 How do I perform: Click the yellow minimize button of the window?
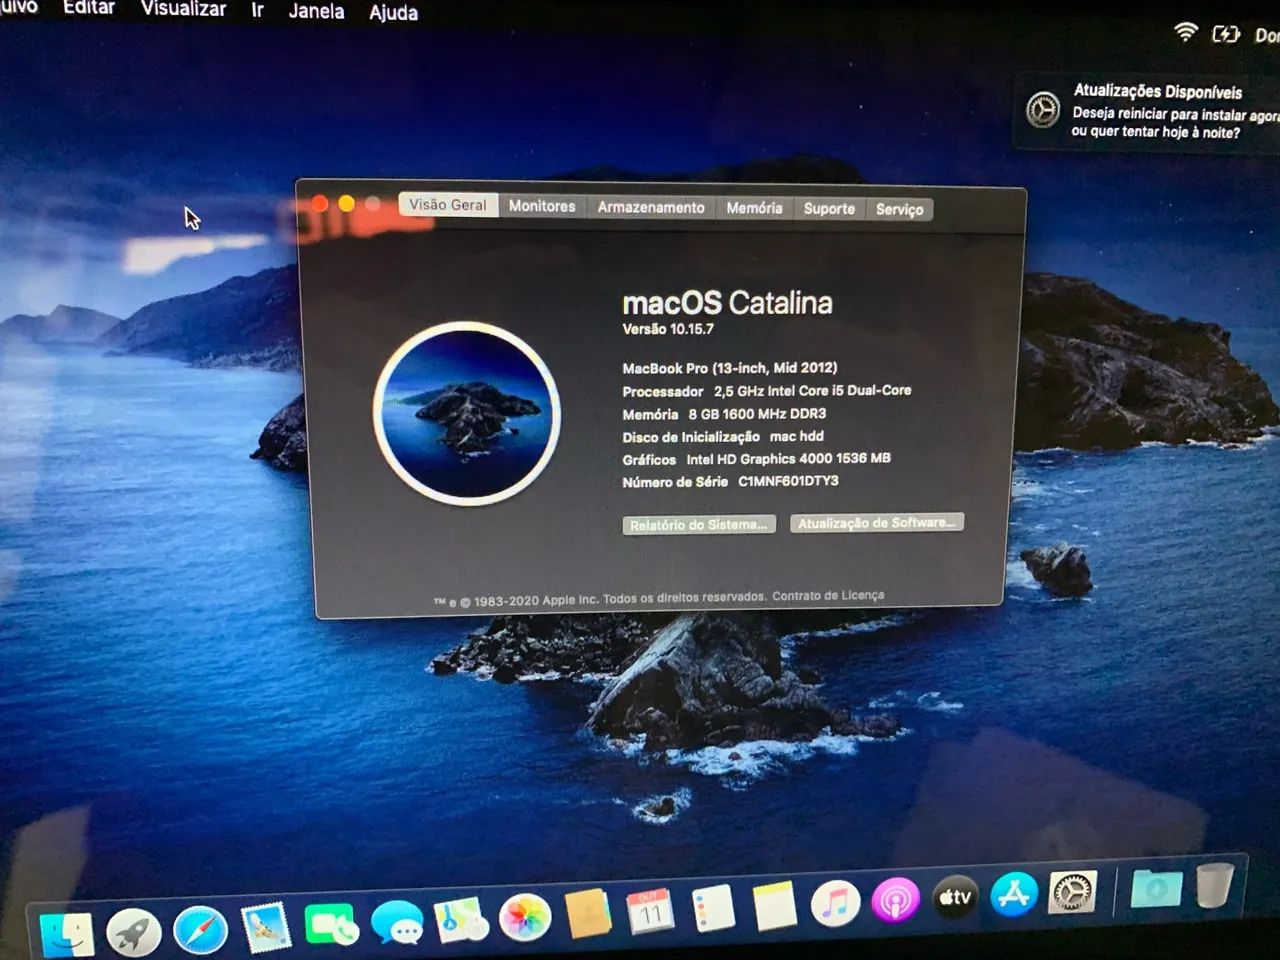click(346, 204)
